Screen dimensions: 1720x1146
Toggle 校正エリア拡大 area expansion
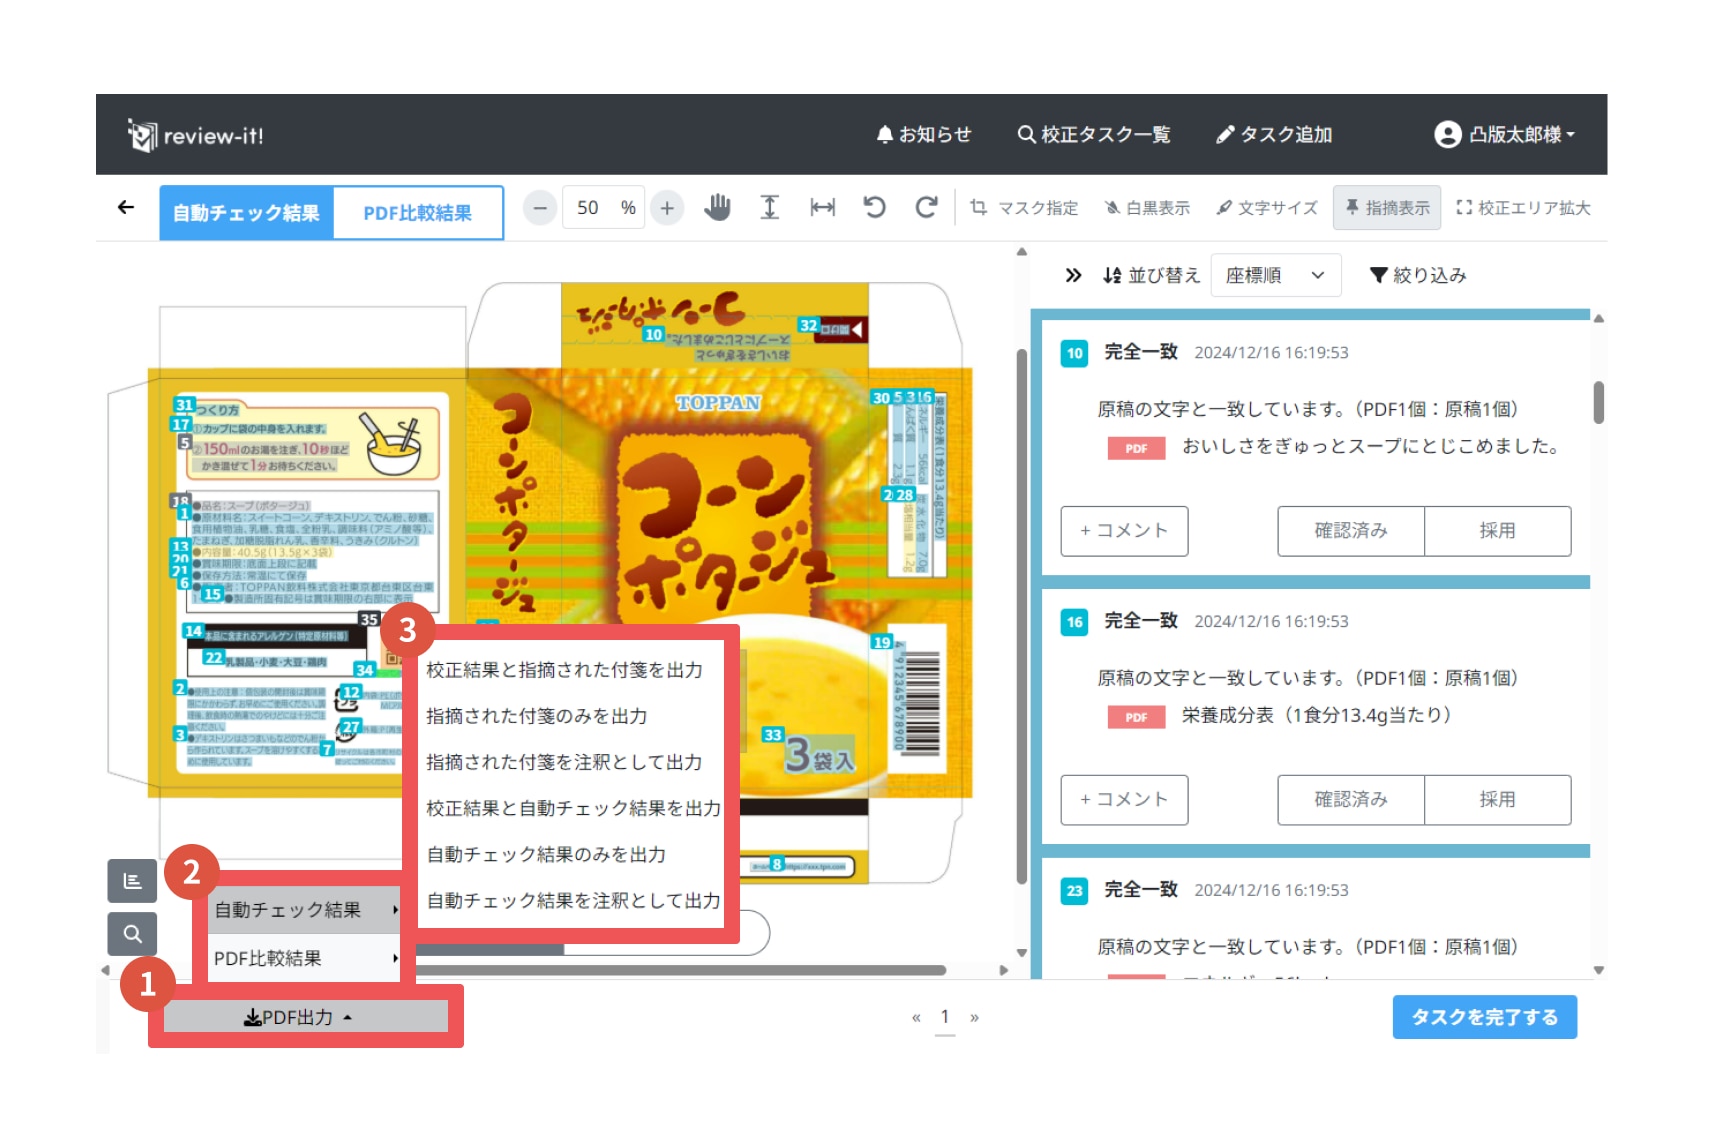pyautogui.click(x=1522, y=208)
